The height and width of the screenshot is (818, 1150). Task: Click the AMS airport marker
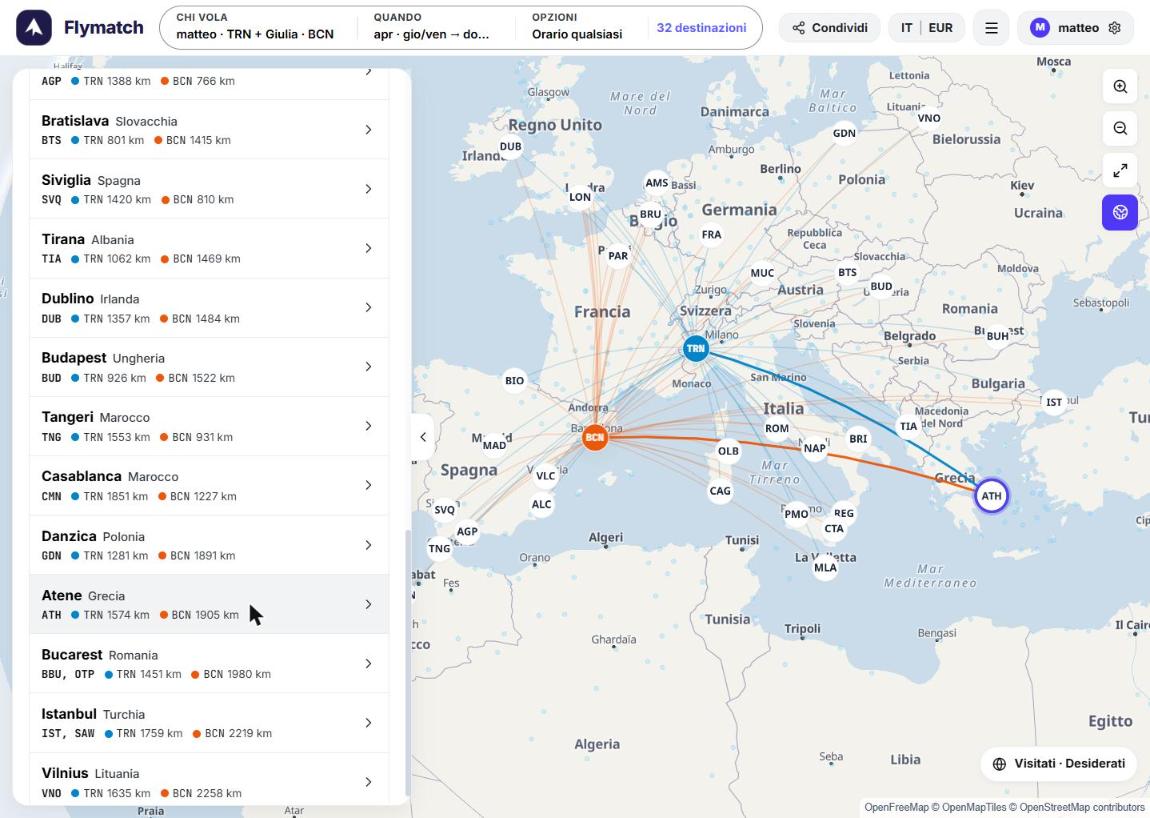click(x=657, y=183)
